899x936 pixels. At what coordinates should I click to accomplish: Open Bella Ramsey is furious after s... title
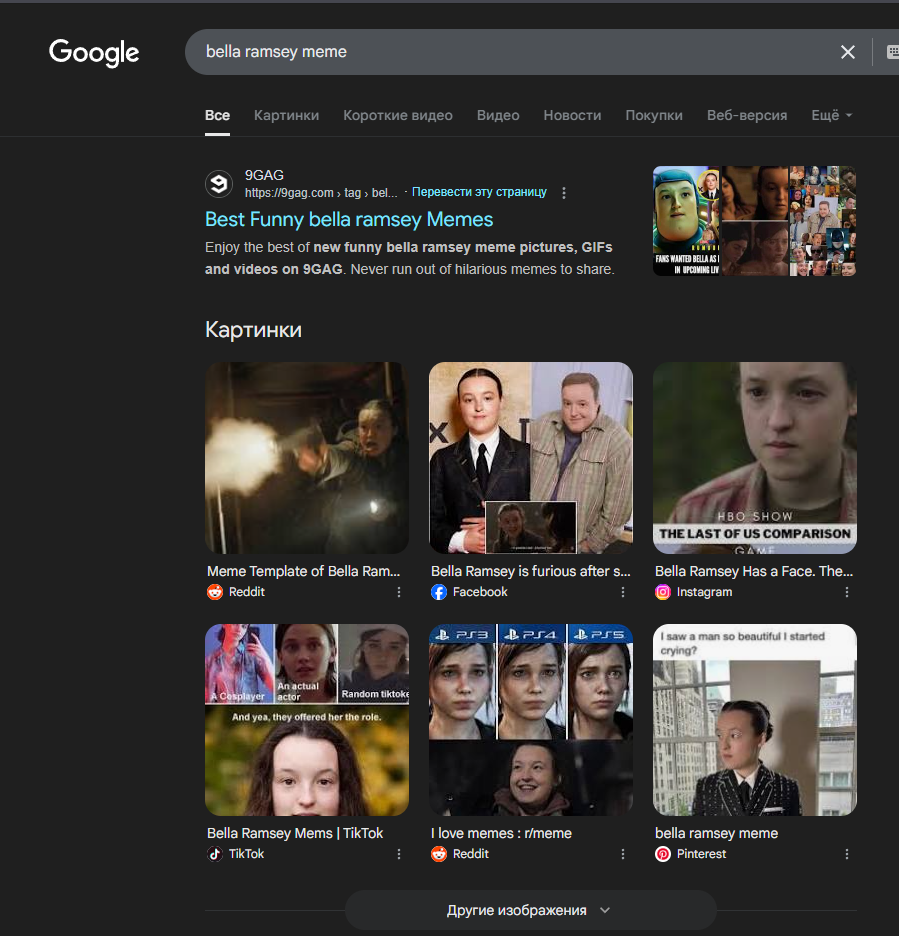(531, 571)
